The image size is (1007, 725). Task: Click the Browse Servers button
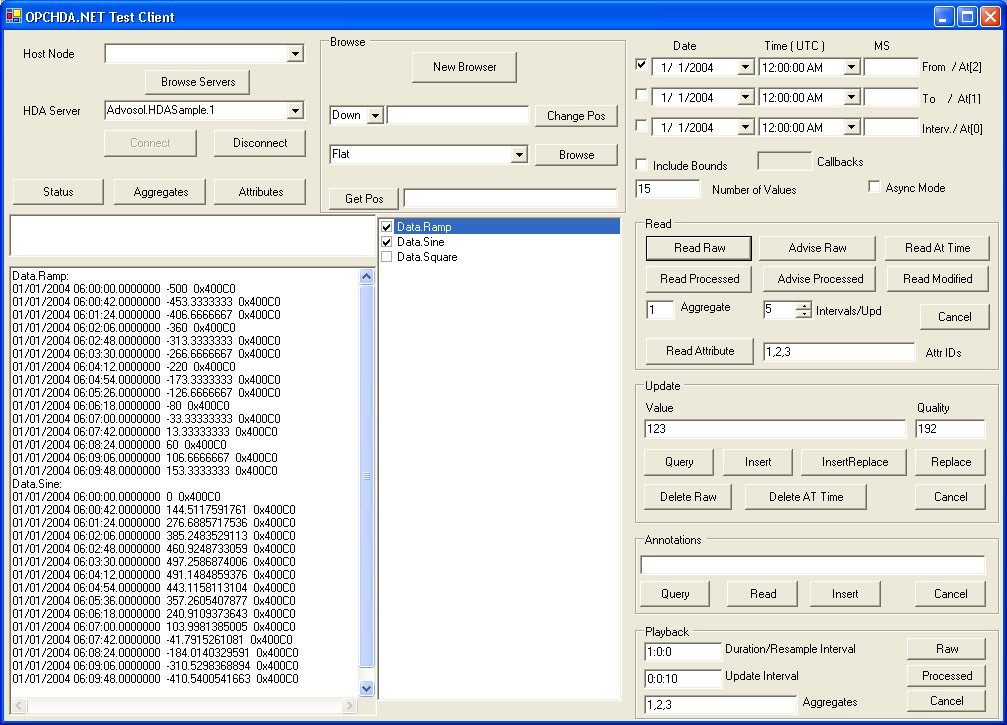point(197,81)
